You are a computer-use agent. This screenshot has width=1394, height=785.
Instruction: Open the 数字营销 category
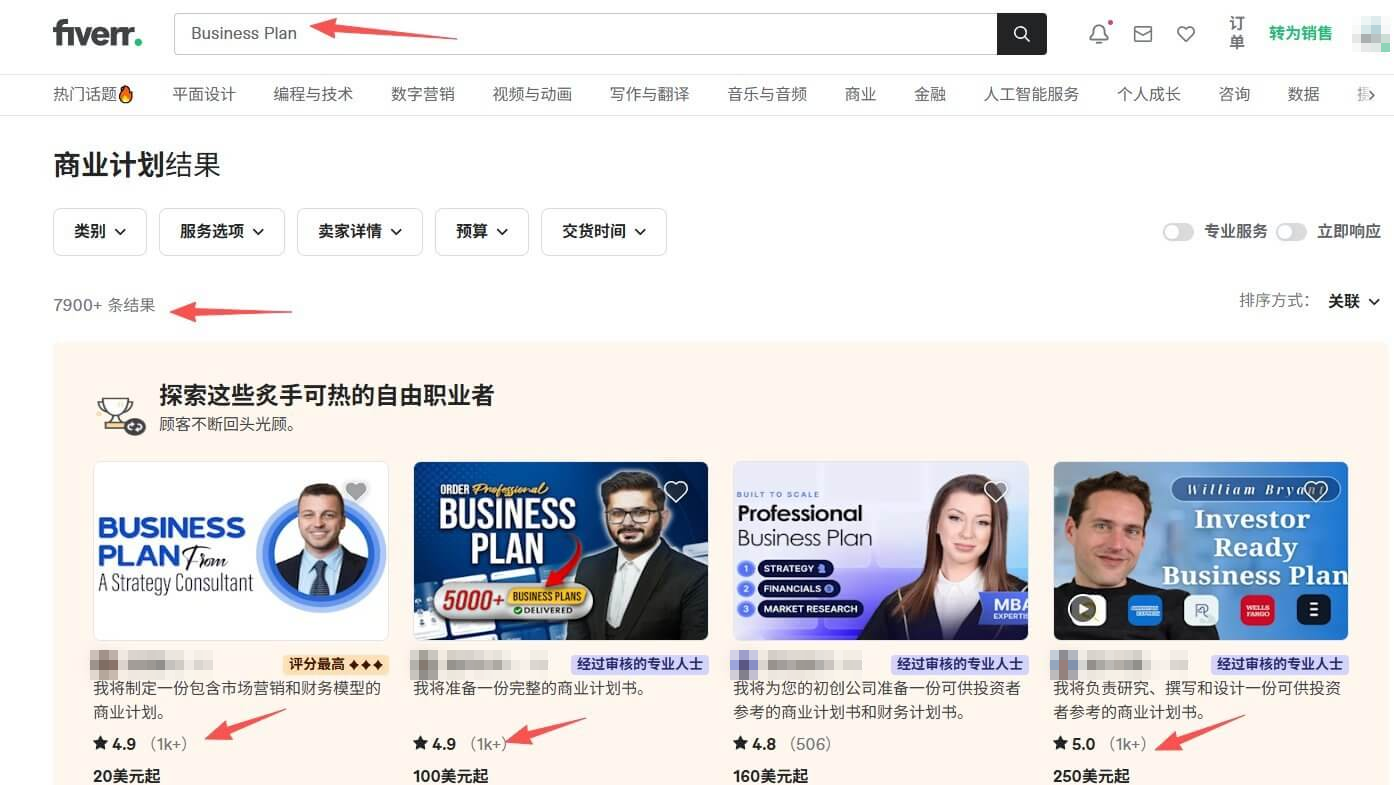[423, 94]
